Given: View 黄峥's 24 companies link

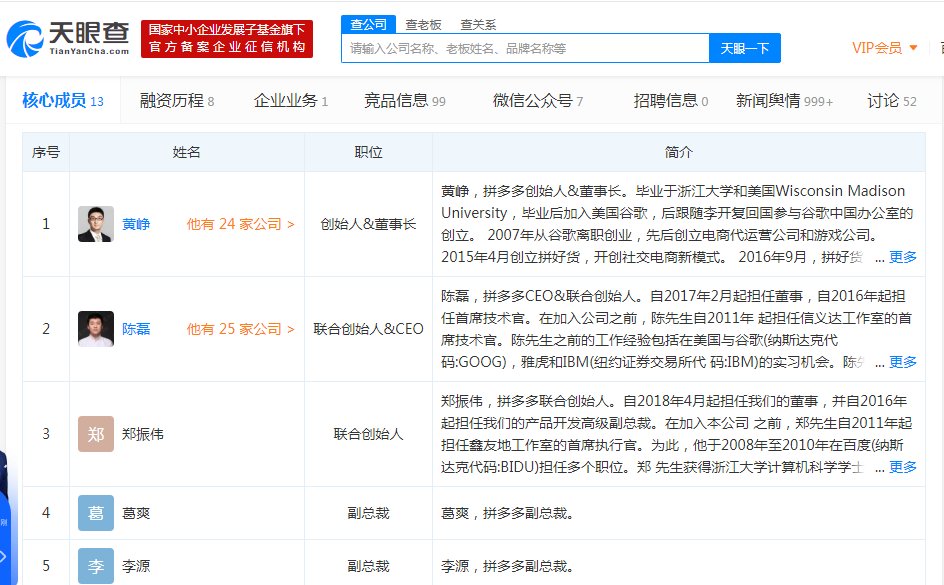Looking at the screenshot, I should tap(240, 224).
